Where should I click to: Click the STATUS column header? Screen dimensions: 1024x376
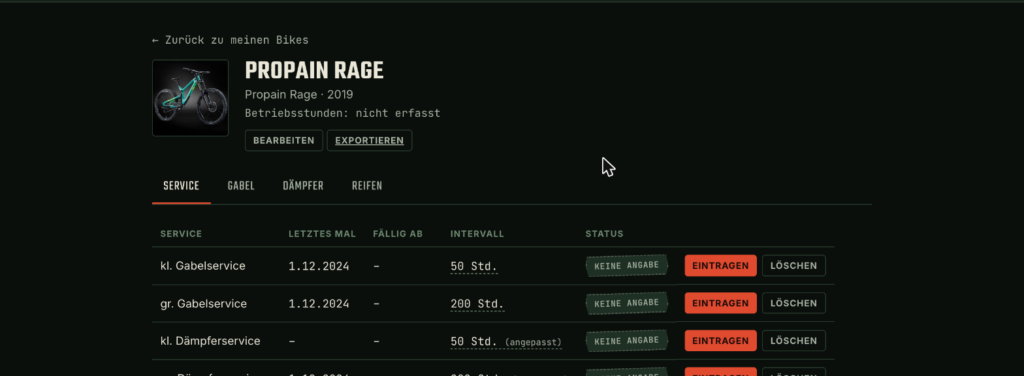[x=604, y=234]
